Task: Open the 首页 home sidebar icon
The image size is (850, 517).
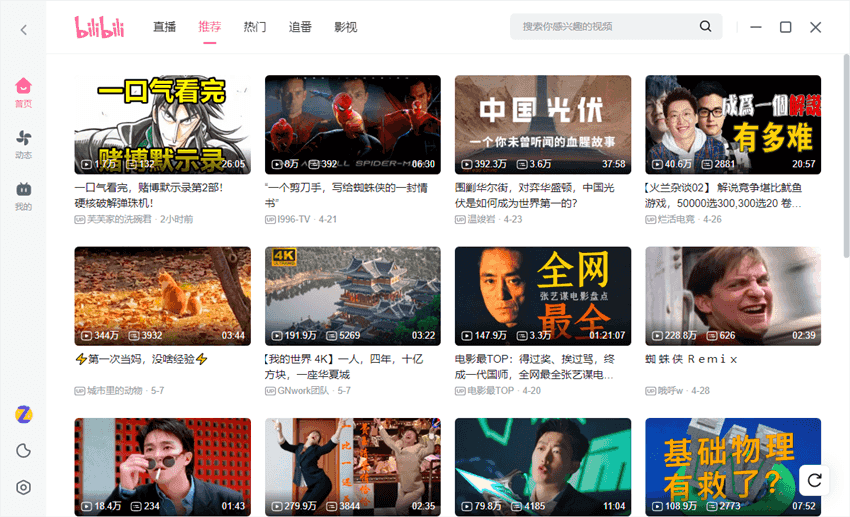Action: click(x=23, y=93)
